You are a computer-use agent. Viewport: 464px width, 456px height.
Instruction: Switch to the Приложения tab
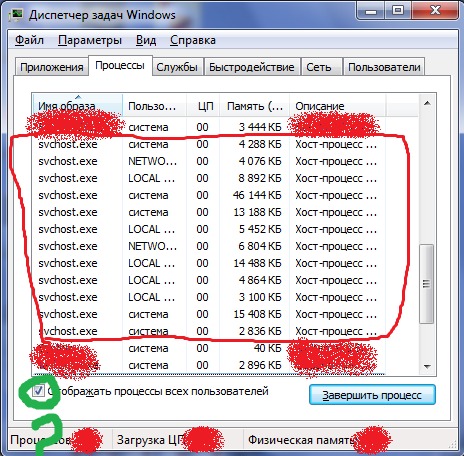pos(52,67)
